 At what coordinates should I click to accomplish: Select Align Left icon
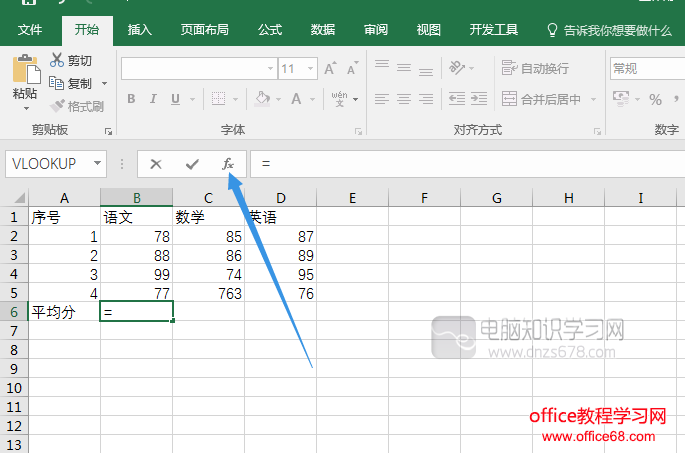(x=382, y=99)
